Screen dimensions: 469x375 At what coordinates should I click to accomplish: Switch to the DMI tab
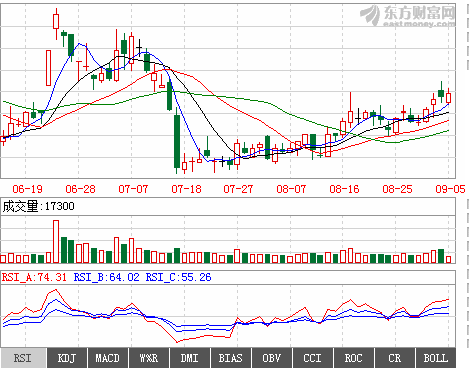(190, 358)
